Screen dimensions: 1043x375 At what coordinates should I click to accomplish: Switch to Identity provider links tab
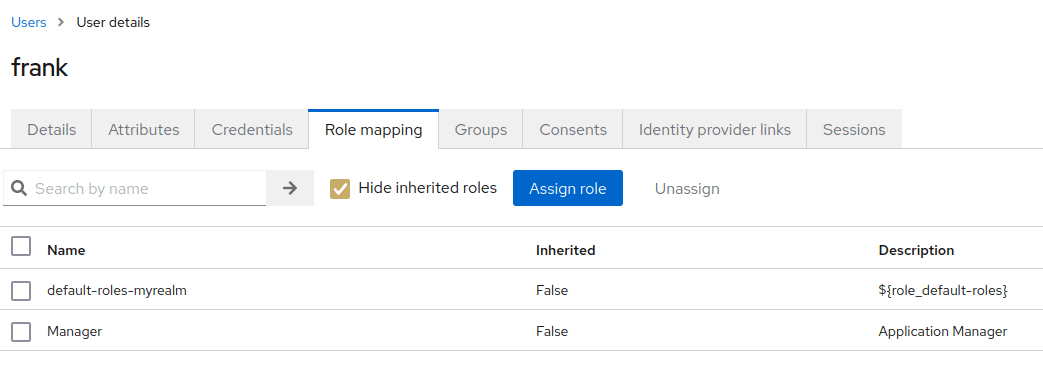(714, 130)
